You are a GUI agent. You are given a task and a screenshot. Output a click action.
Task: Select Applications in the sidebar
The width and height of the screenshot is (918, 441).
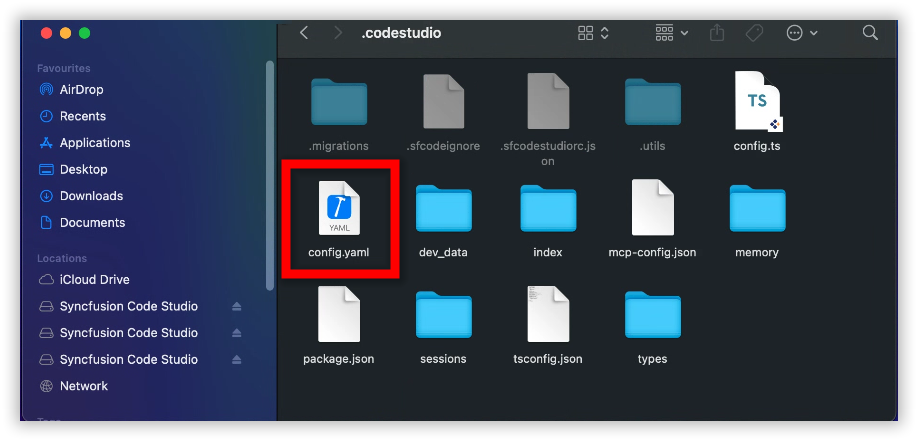coord(95,143)
